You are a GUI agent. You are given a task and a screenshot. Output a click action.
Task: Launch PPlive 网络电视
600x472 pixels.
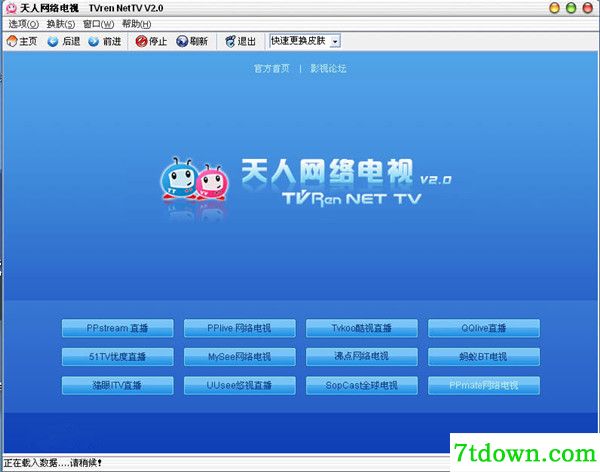pos(240,328)
